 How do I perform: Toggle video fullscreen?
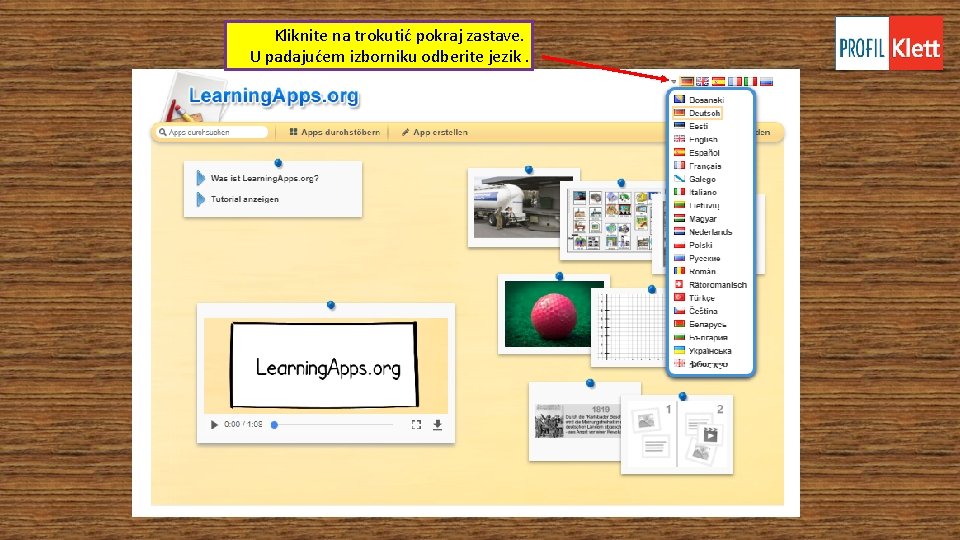[416, 424]
